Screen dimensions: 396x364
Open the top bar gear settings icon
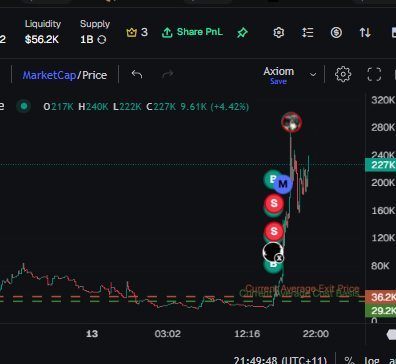[279, 33]
